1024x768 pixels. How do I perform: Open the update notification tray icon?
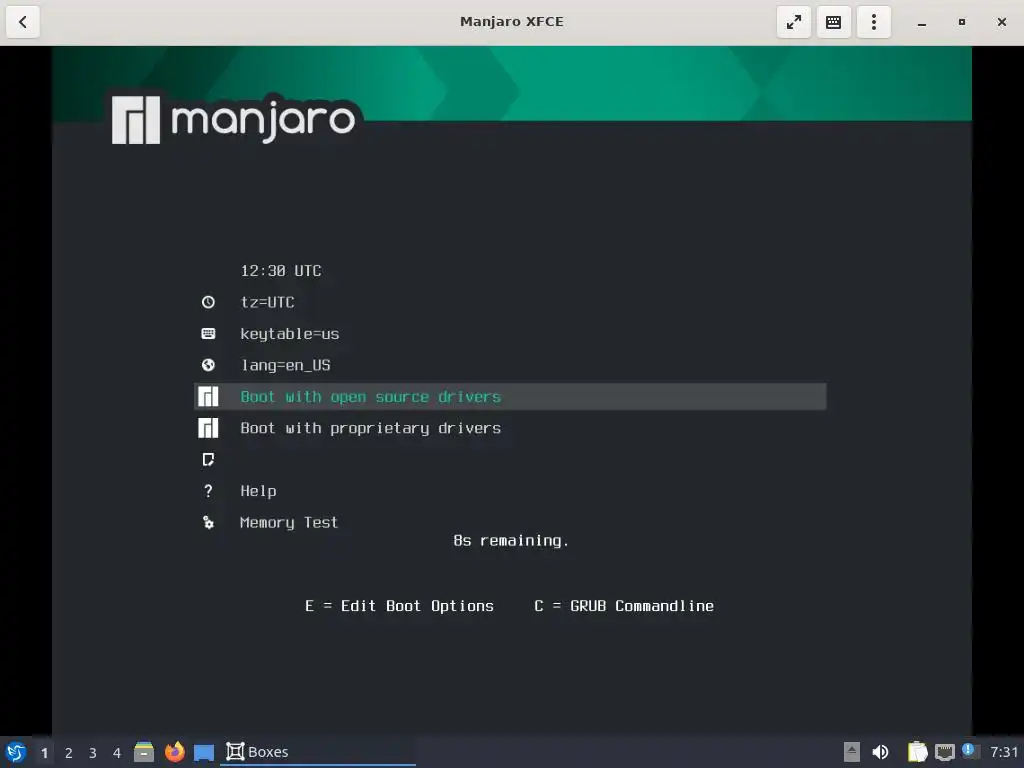[x=969, y=751]
